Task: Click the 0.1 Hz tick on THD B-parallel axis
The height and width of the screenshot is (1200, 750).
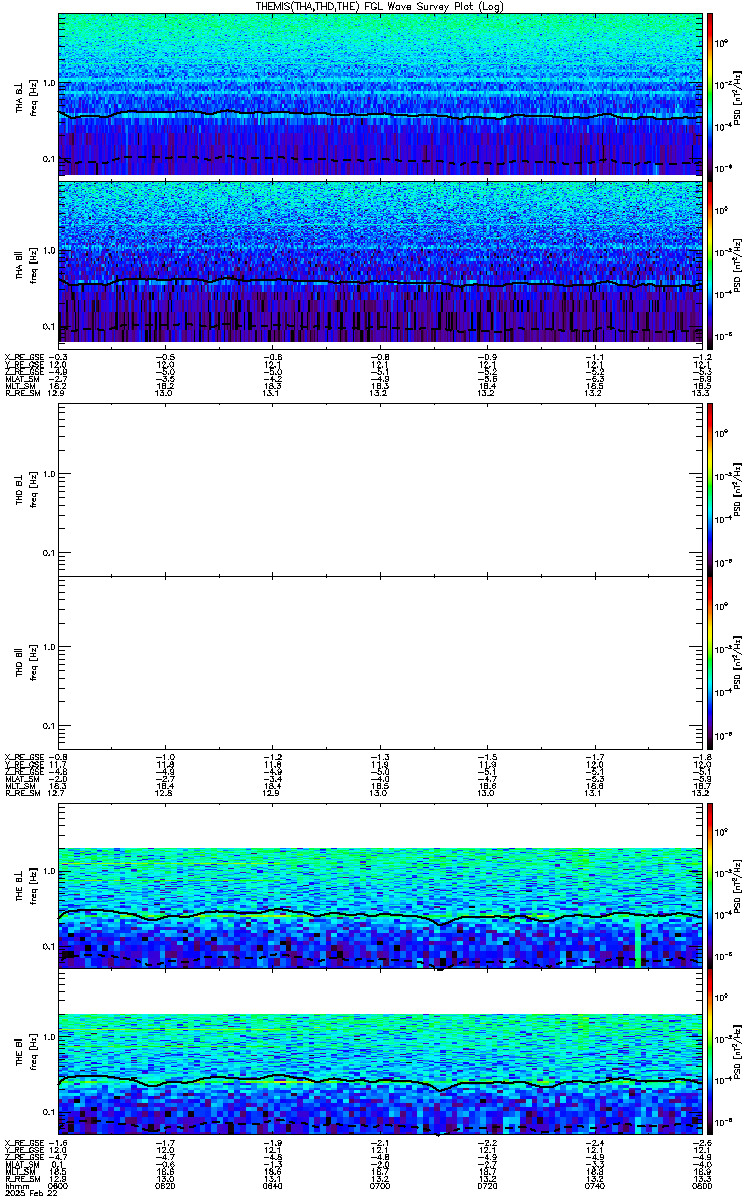Action: [49, 725]
